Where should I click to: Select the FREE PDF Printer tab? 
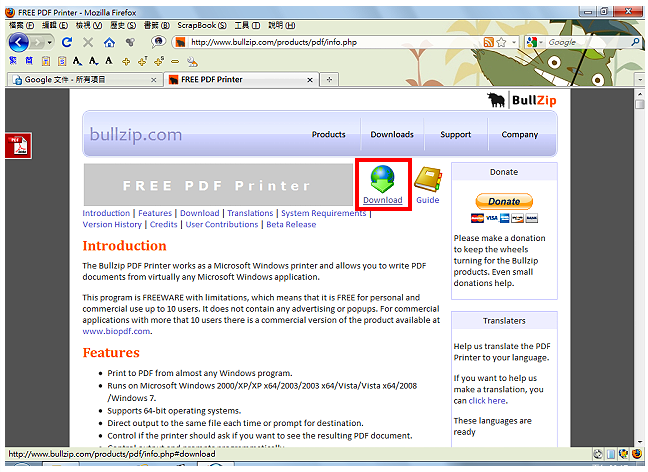coord(242,79)
